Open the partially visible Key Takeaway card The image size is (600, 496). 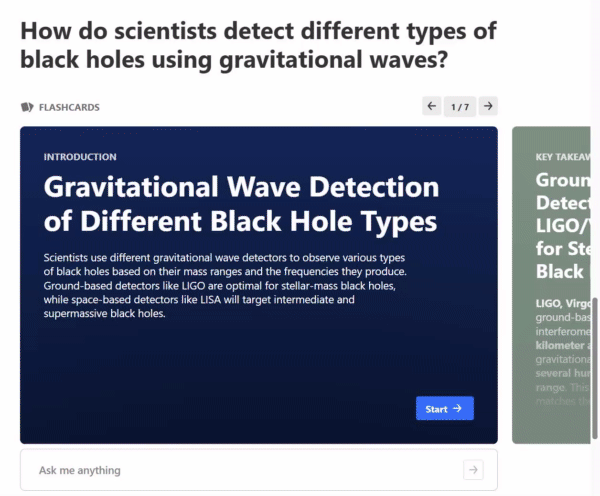point(551,285)
